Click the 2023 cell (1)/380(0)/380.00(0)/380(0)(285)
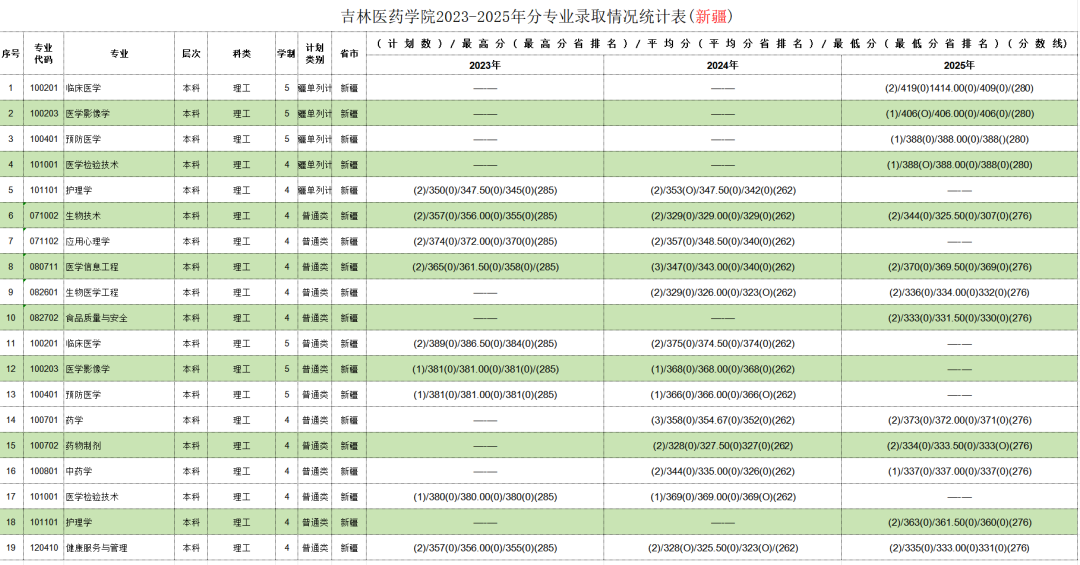The image size is (1080, 565). tap(485, 497)
